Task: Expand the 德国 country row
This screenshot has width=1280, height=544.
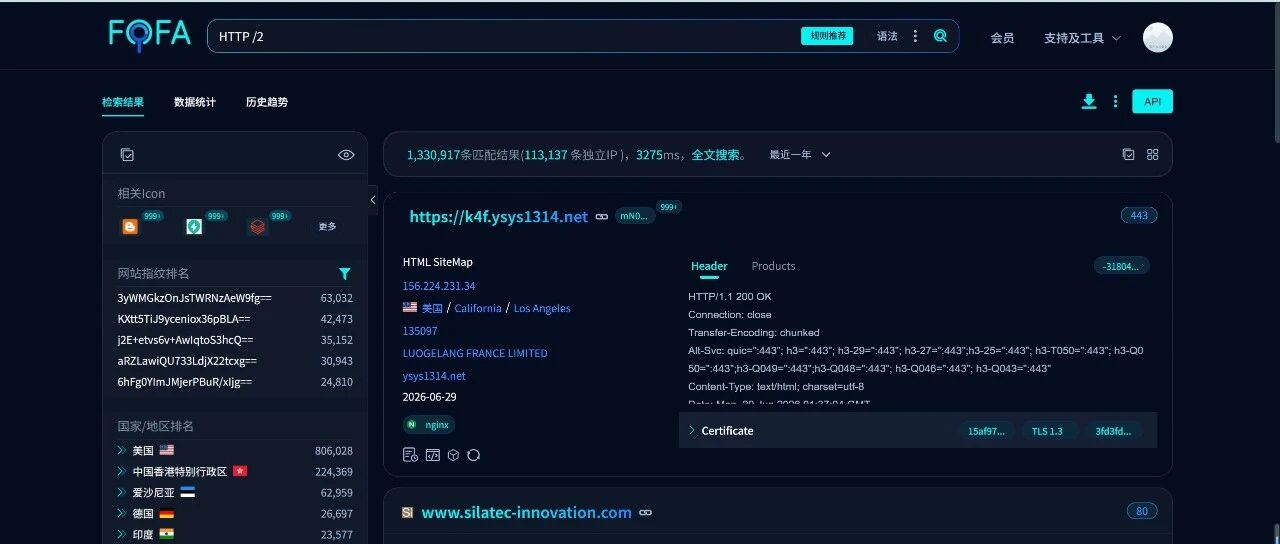Action: tap(122, 514)
